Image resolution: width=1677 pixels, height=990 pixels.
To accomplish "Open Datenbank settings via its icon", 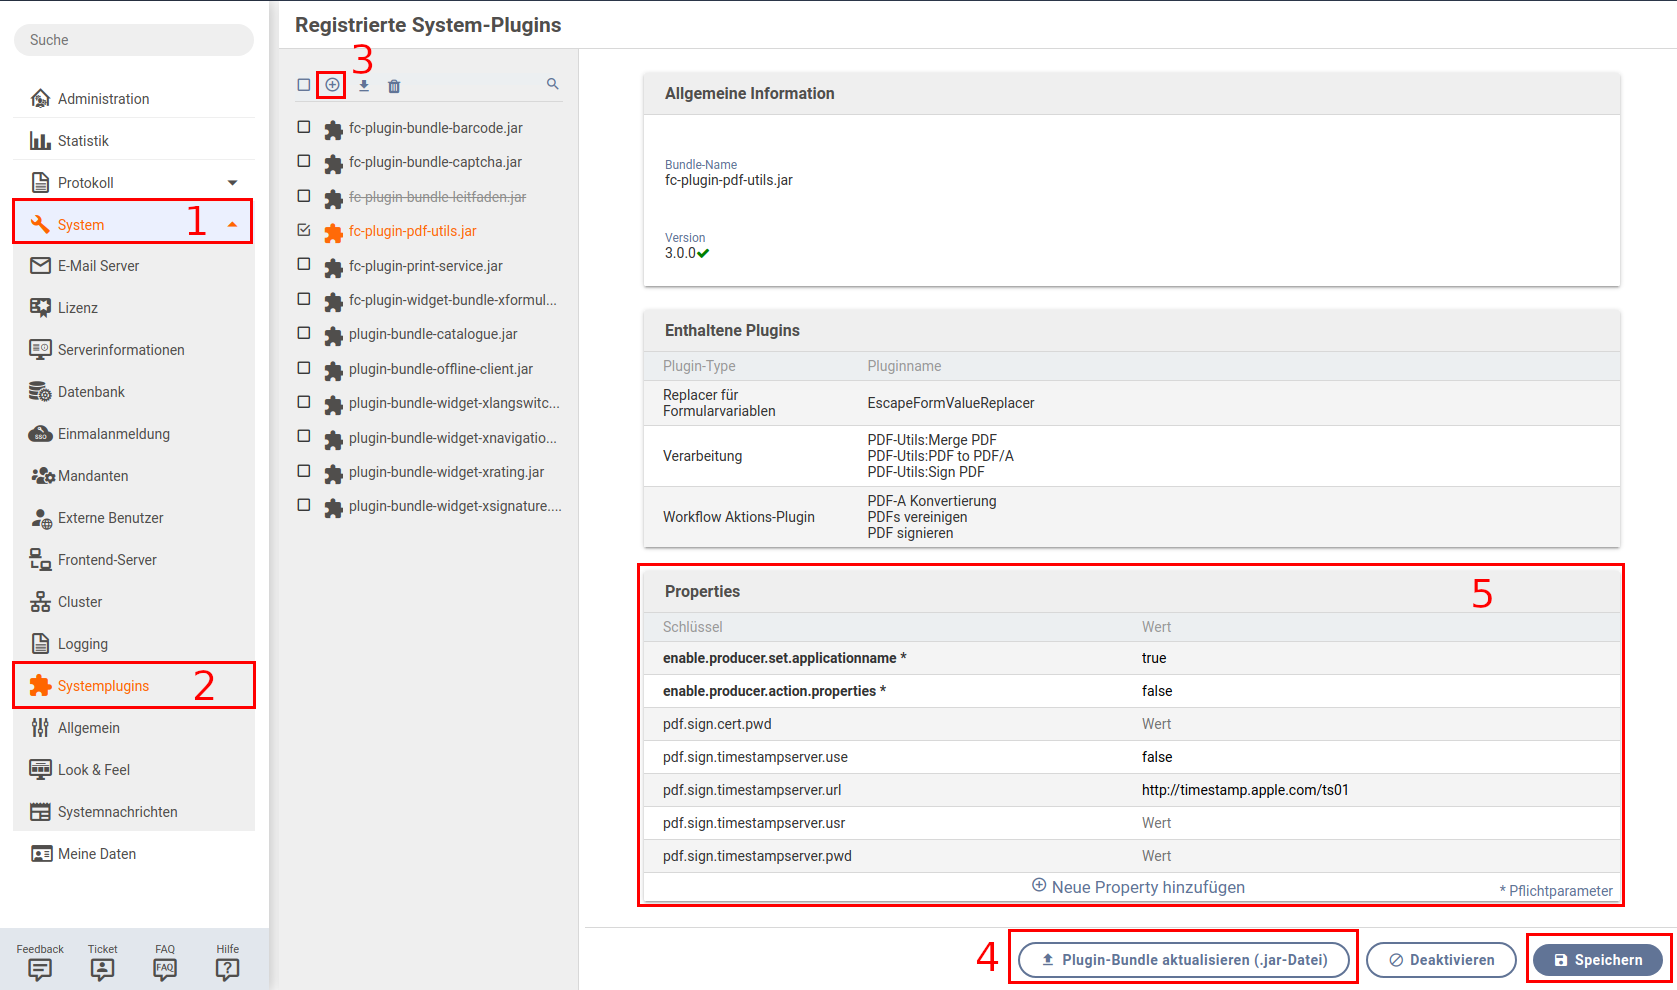I will (x=40, y=391).
